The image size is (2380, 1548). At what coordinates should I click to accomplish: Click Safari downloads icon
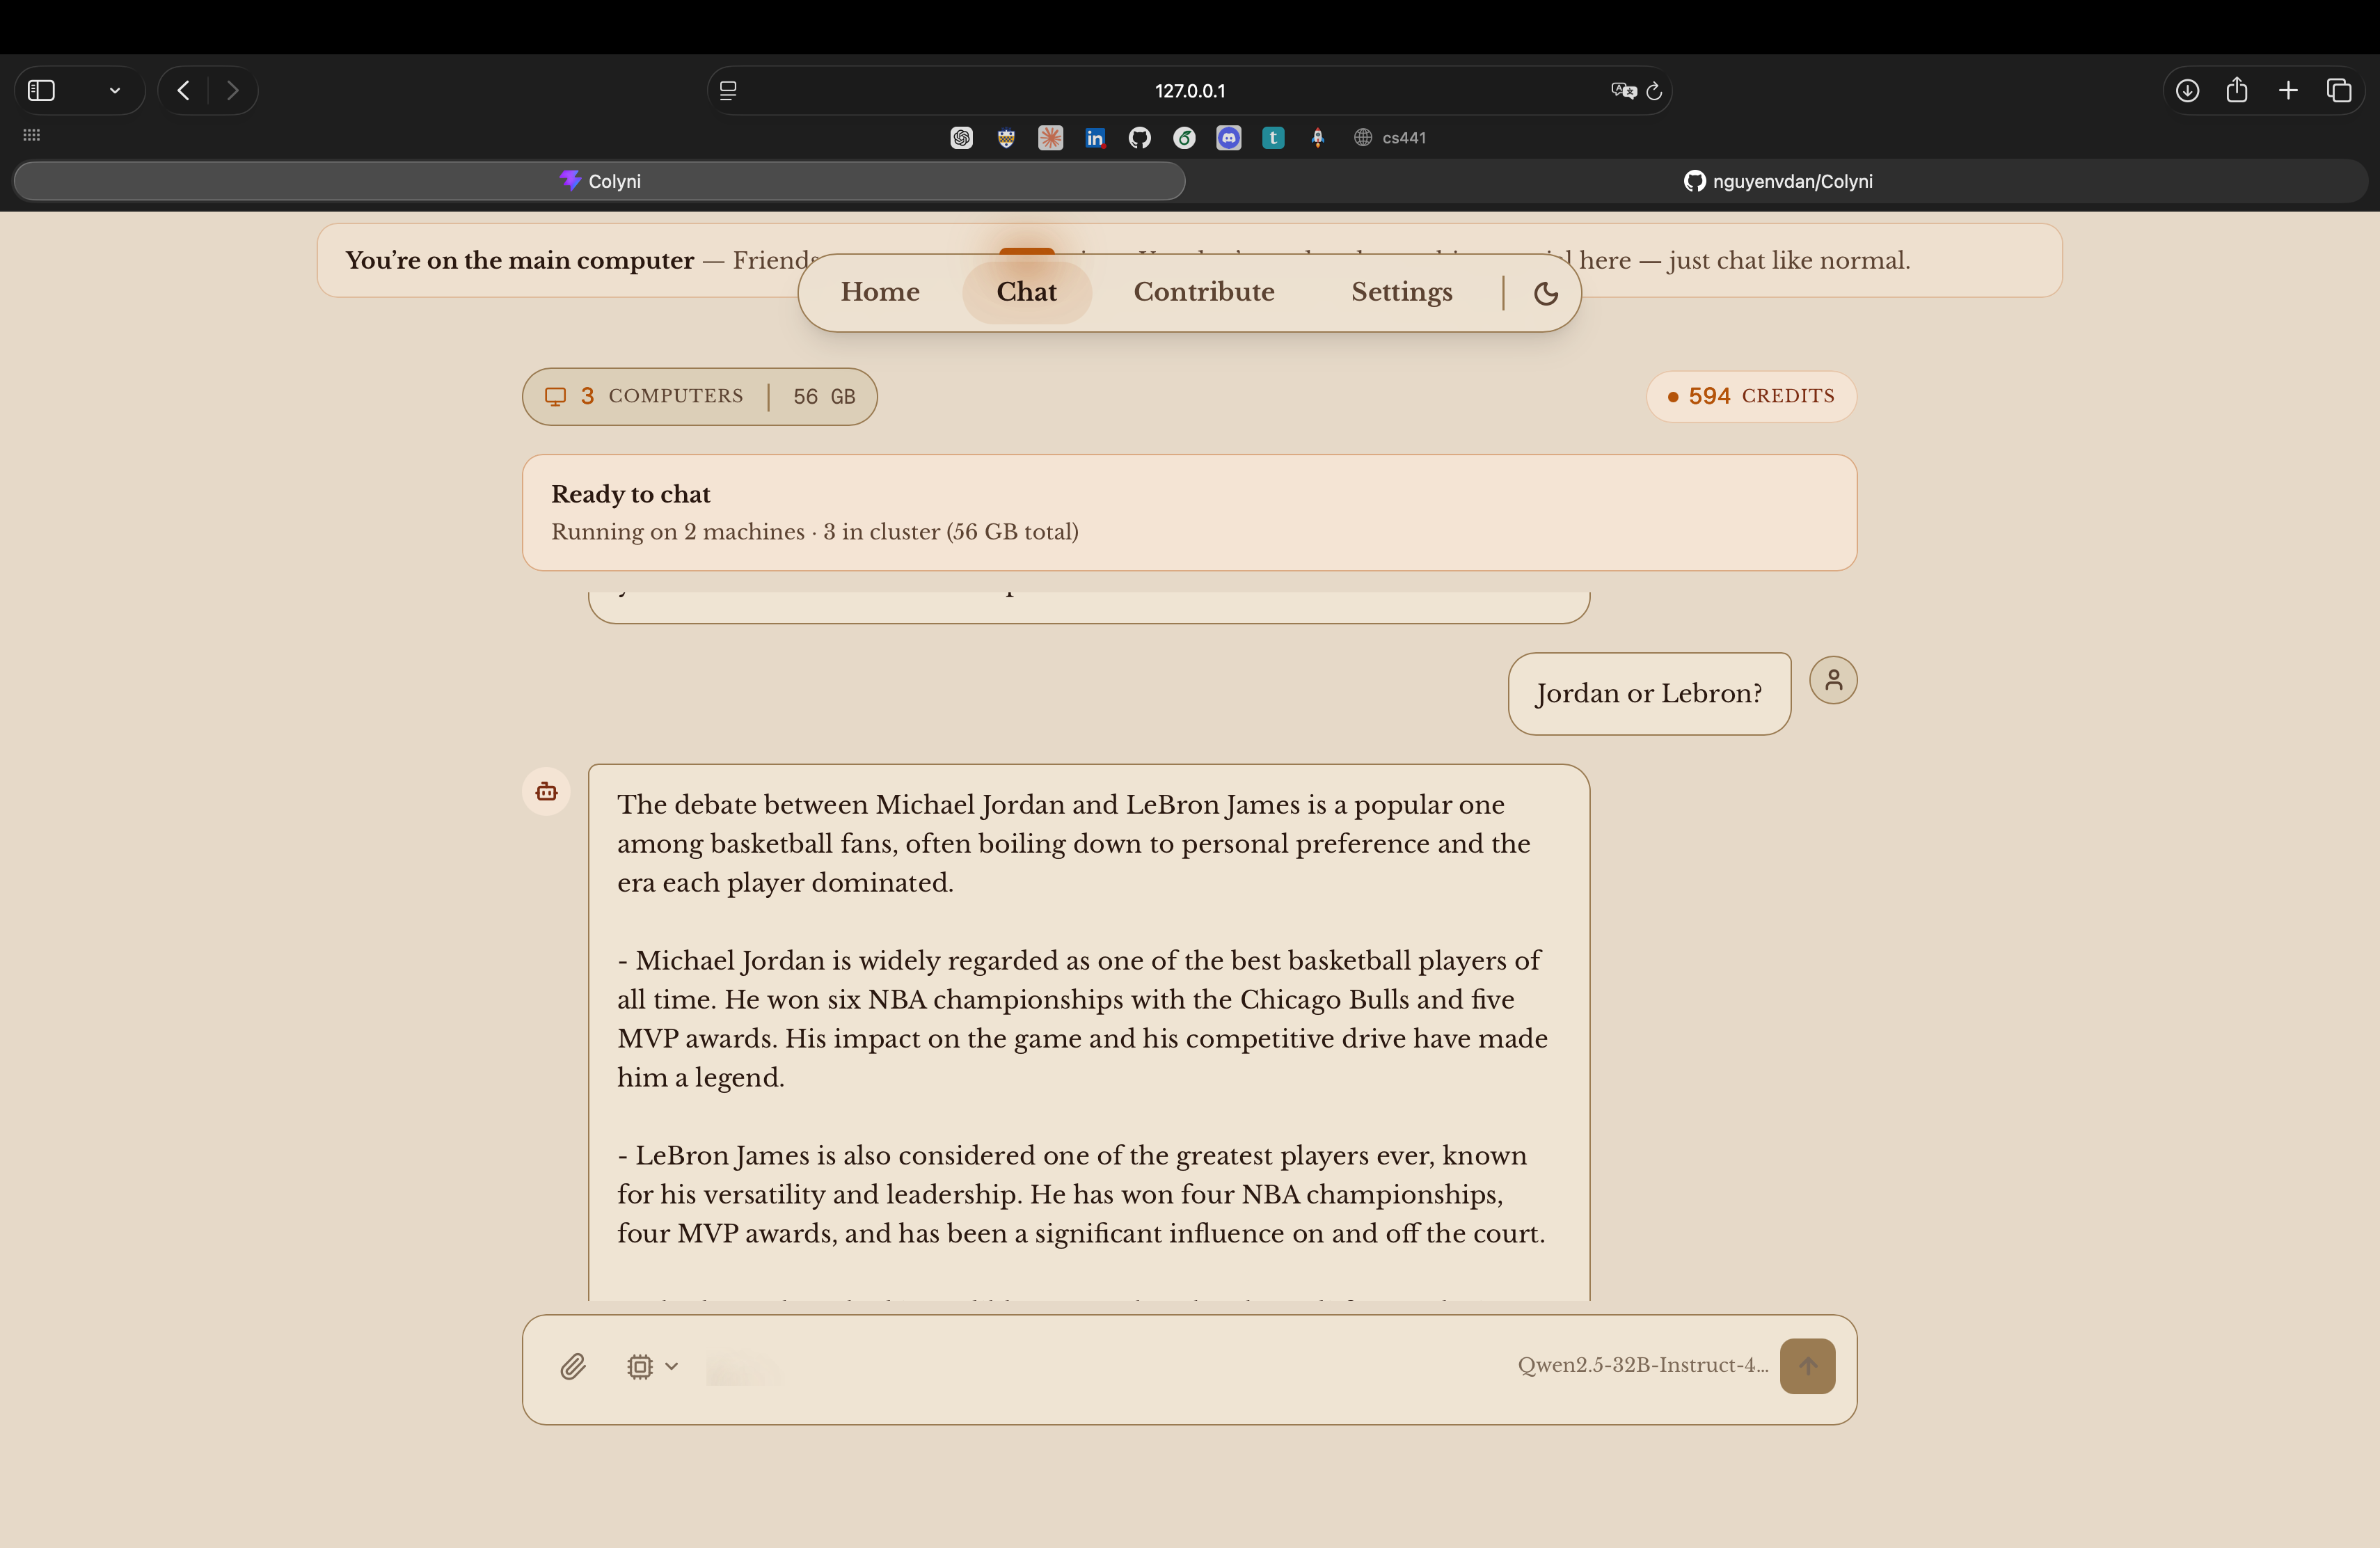2187,91
